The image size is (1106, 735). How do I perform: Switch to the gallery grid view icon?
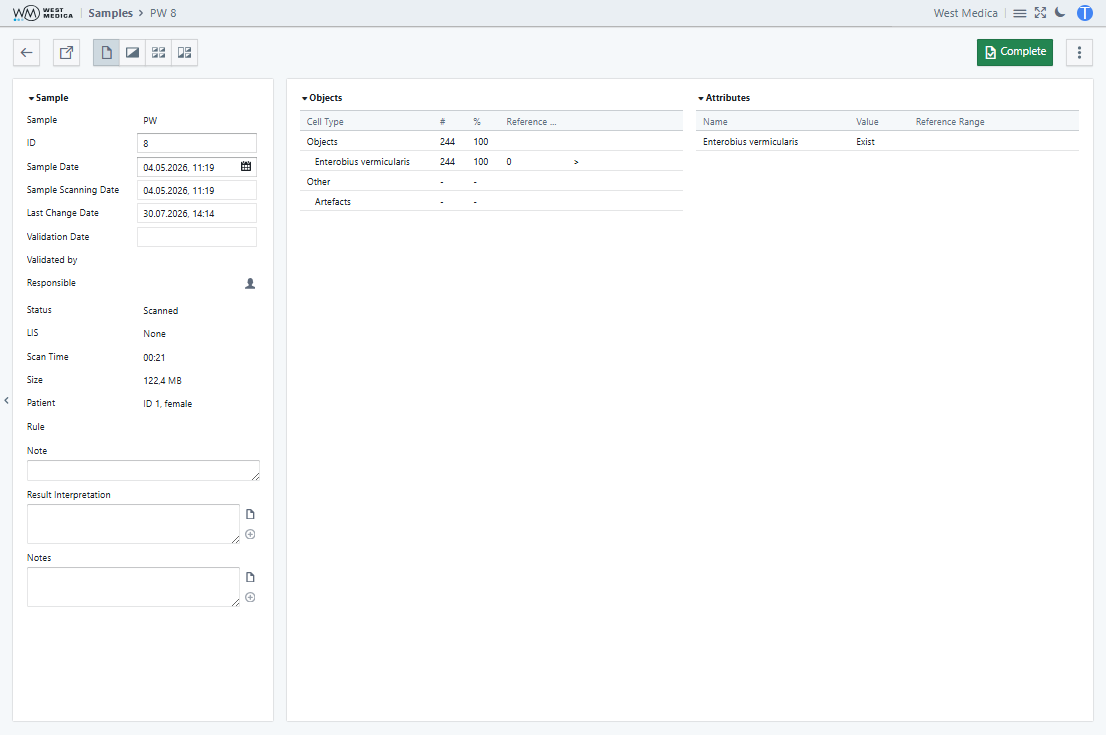coord(159,52)
